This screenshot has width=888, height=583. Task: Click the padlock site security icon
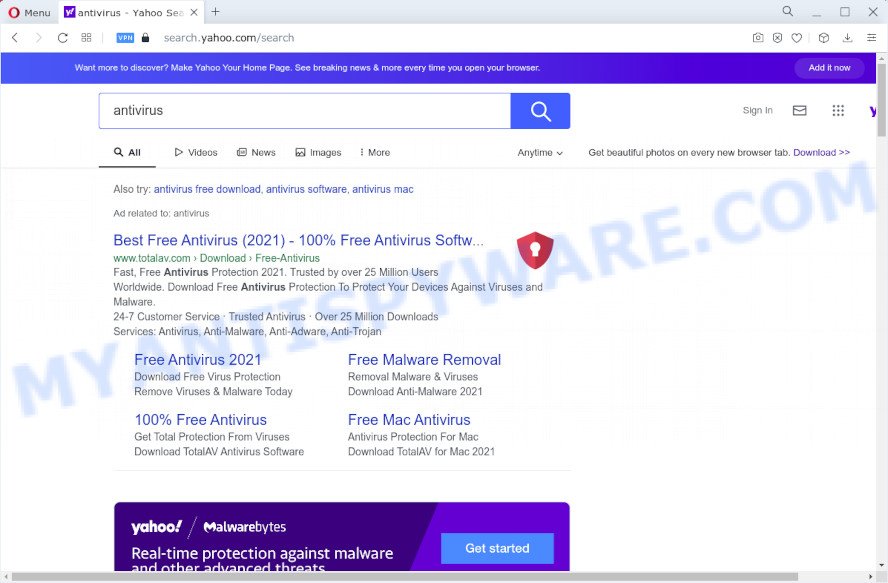(146, 38)
